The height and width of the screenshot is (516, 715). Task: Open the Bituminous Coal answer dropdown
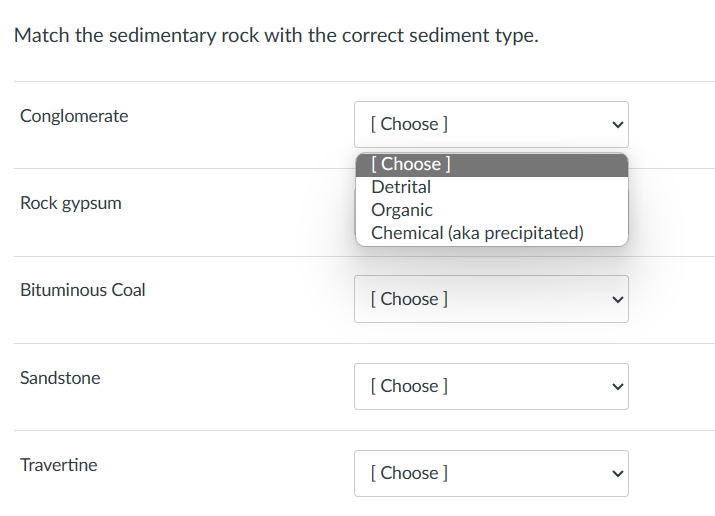[490, 299]
